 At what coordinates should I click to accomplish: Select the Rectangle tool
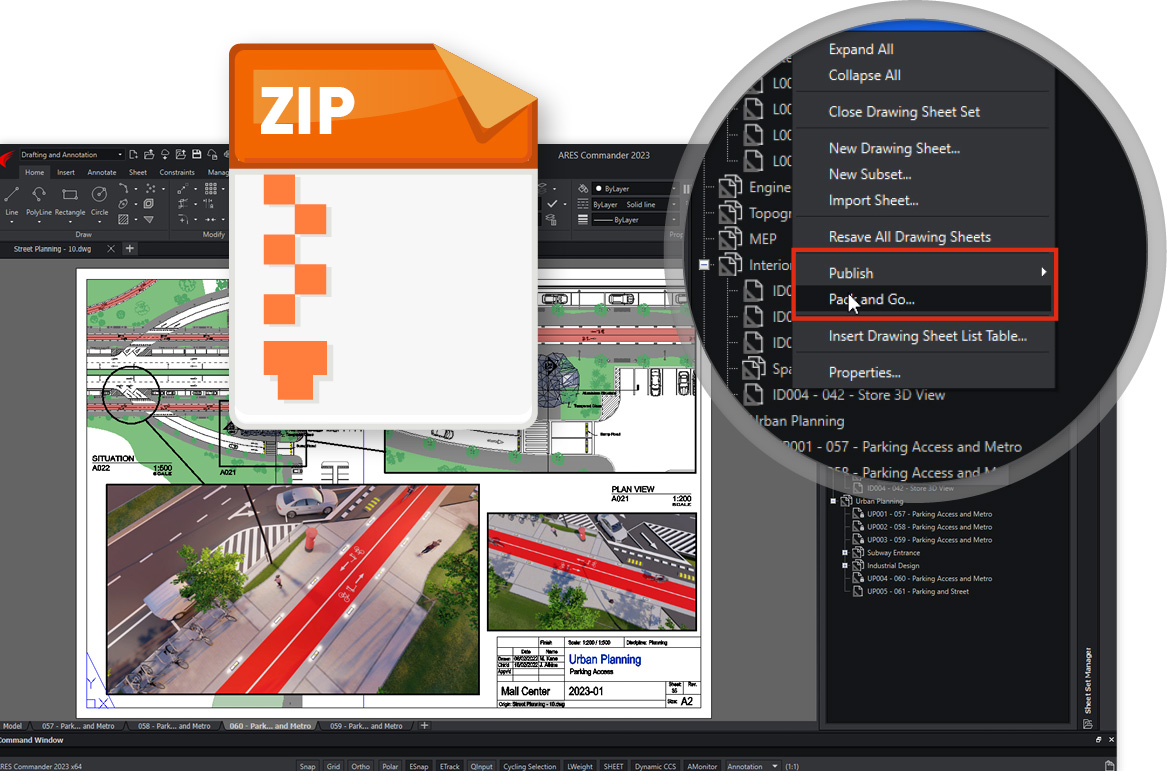(70, 199)
